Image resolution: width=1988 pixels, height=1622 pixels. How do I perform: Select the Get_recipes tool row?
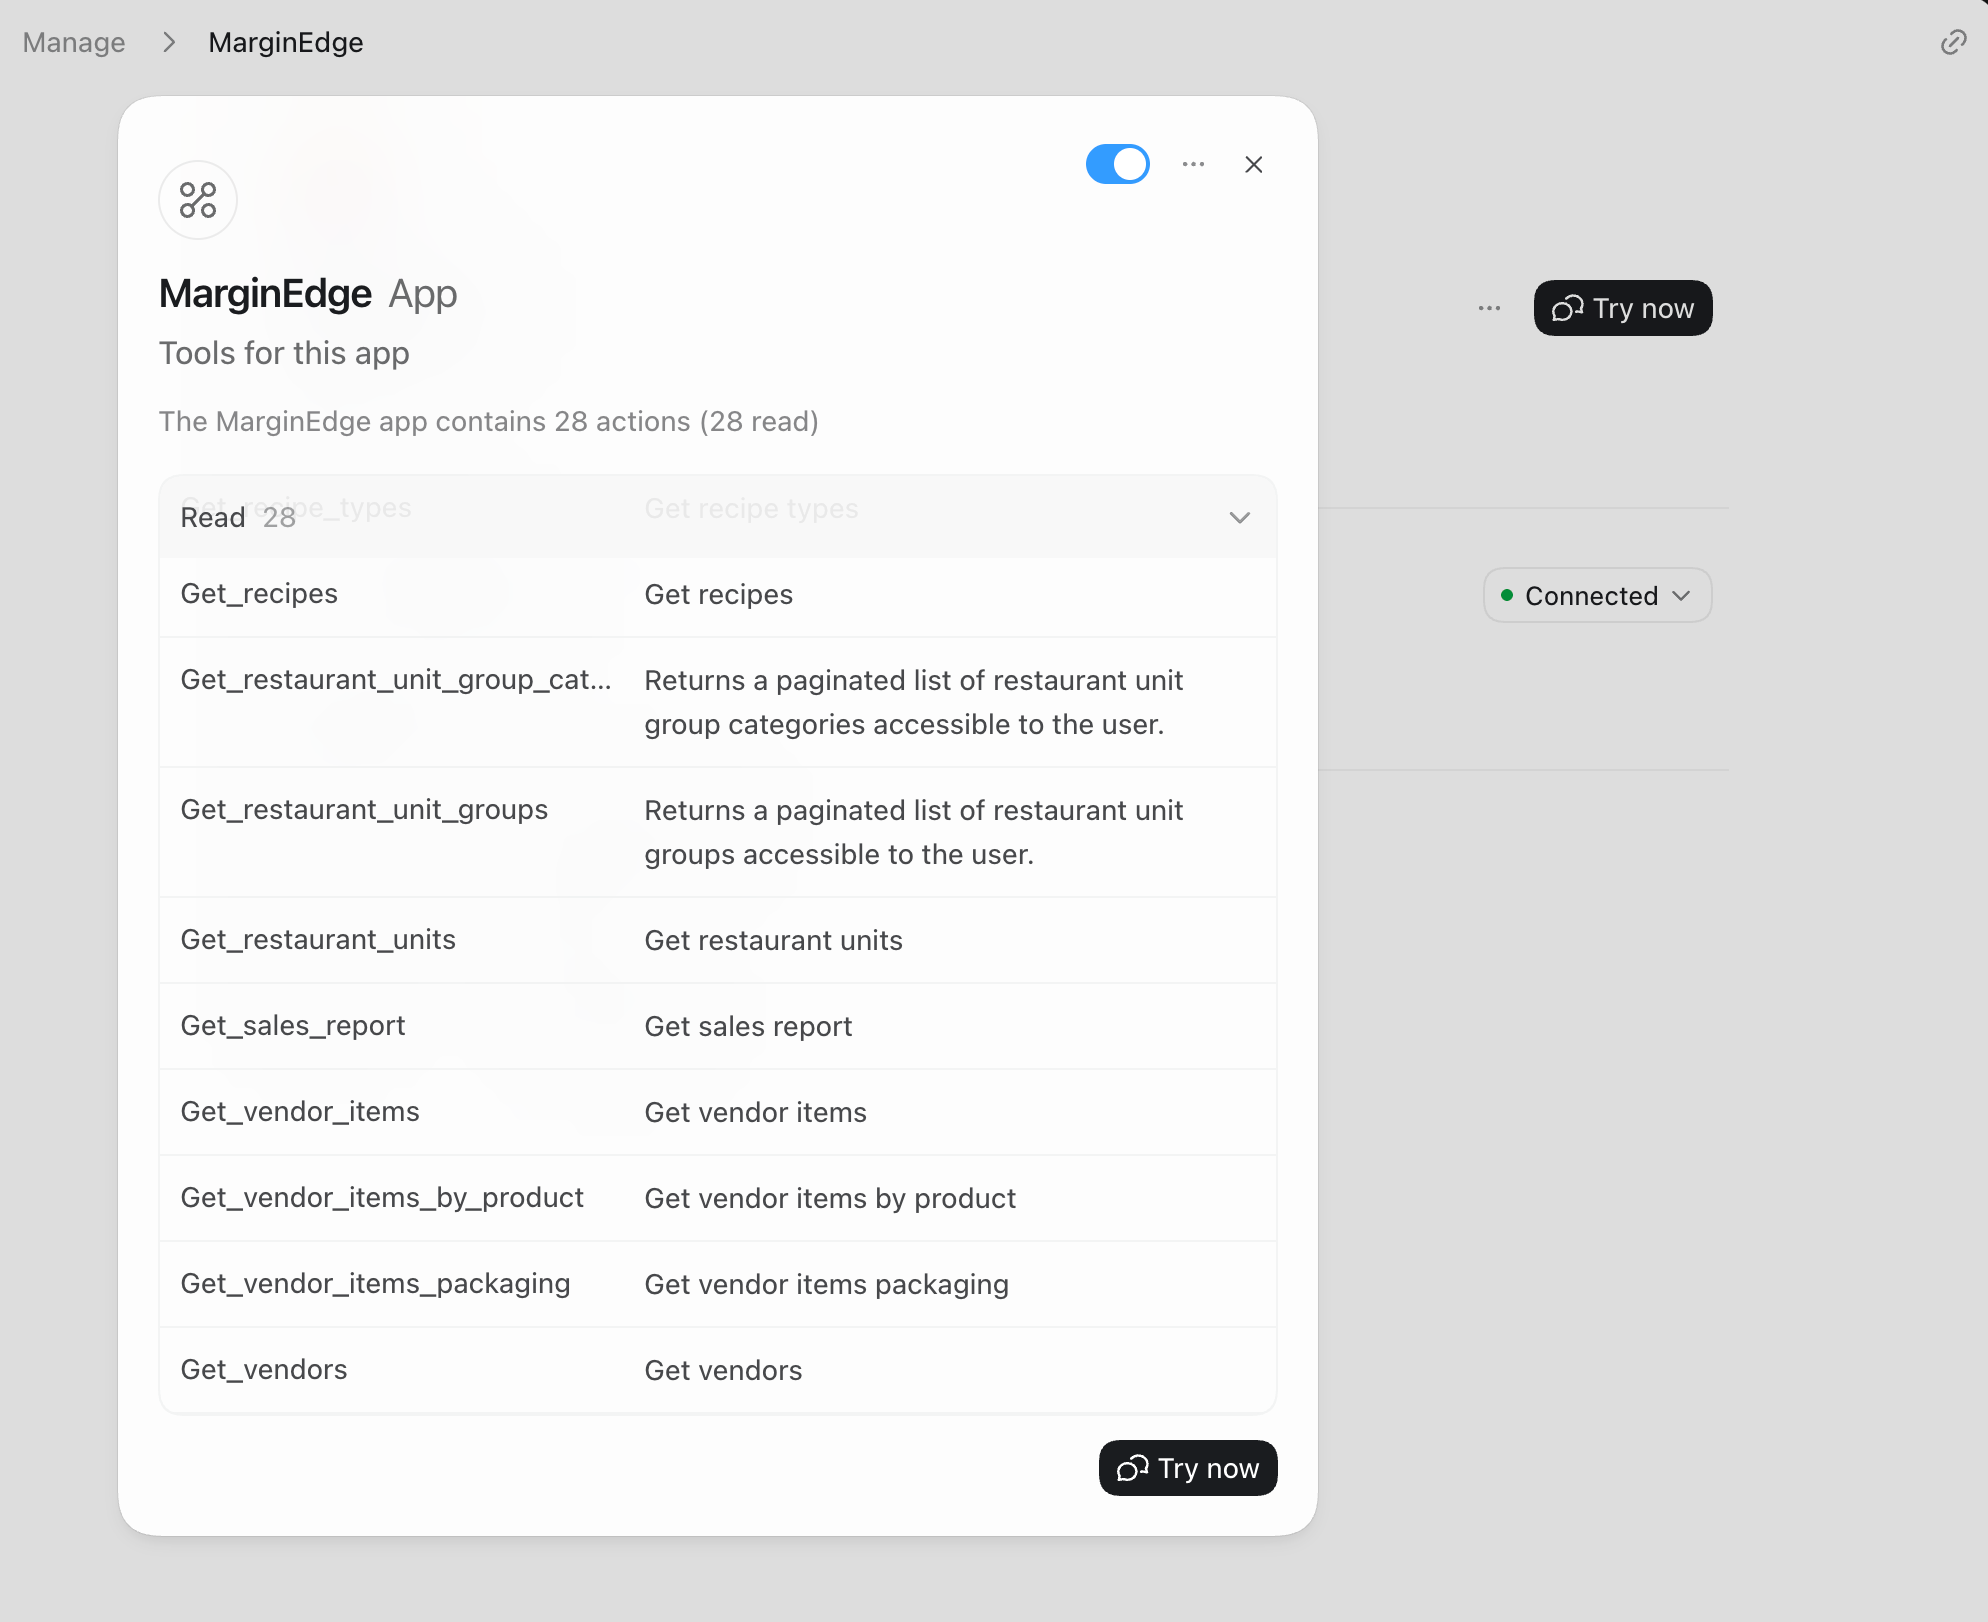[718, 594]
